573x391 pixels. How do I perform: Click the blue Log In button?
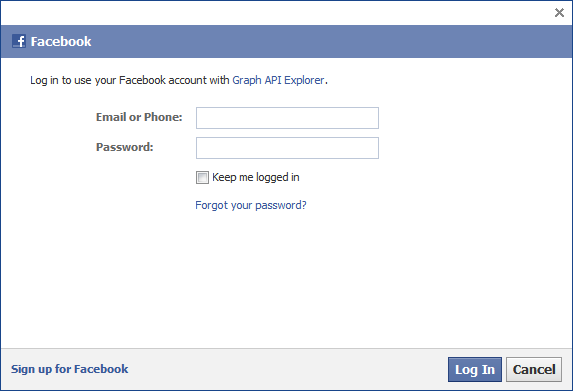(x=475, y=369)
